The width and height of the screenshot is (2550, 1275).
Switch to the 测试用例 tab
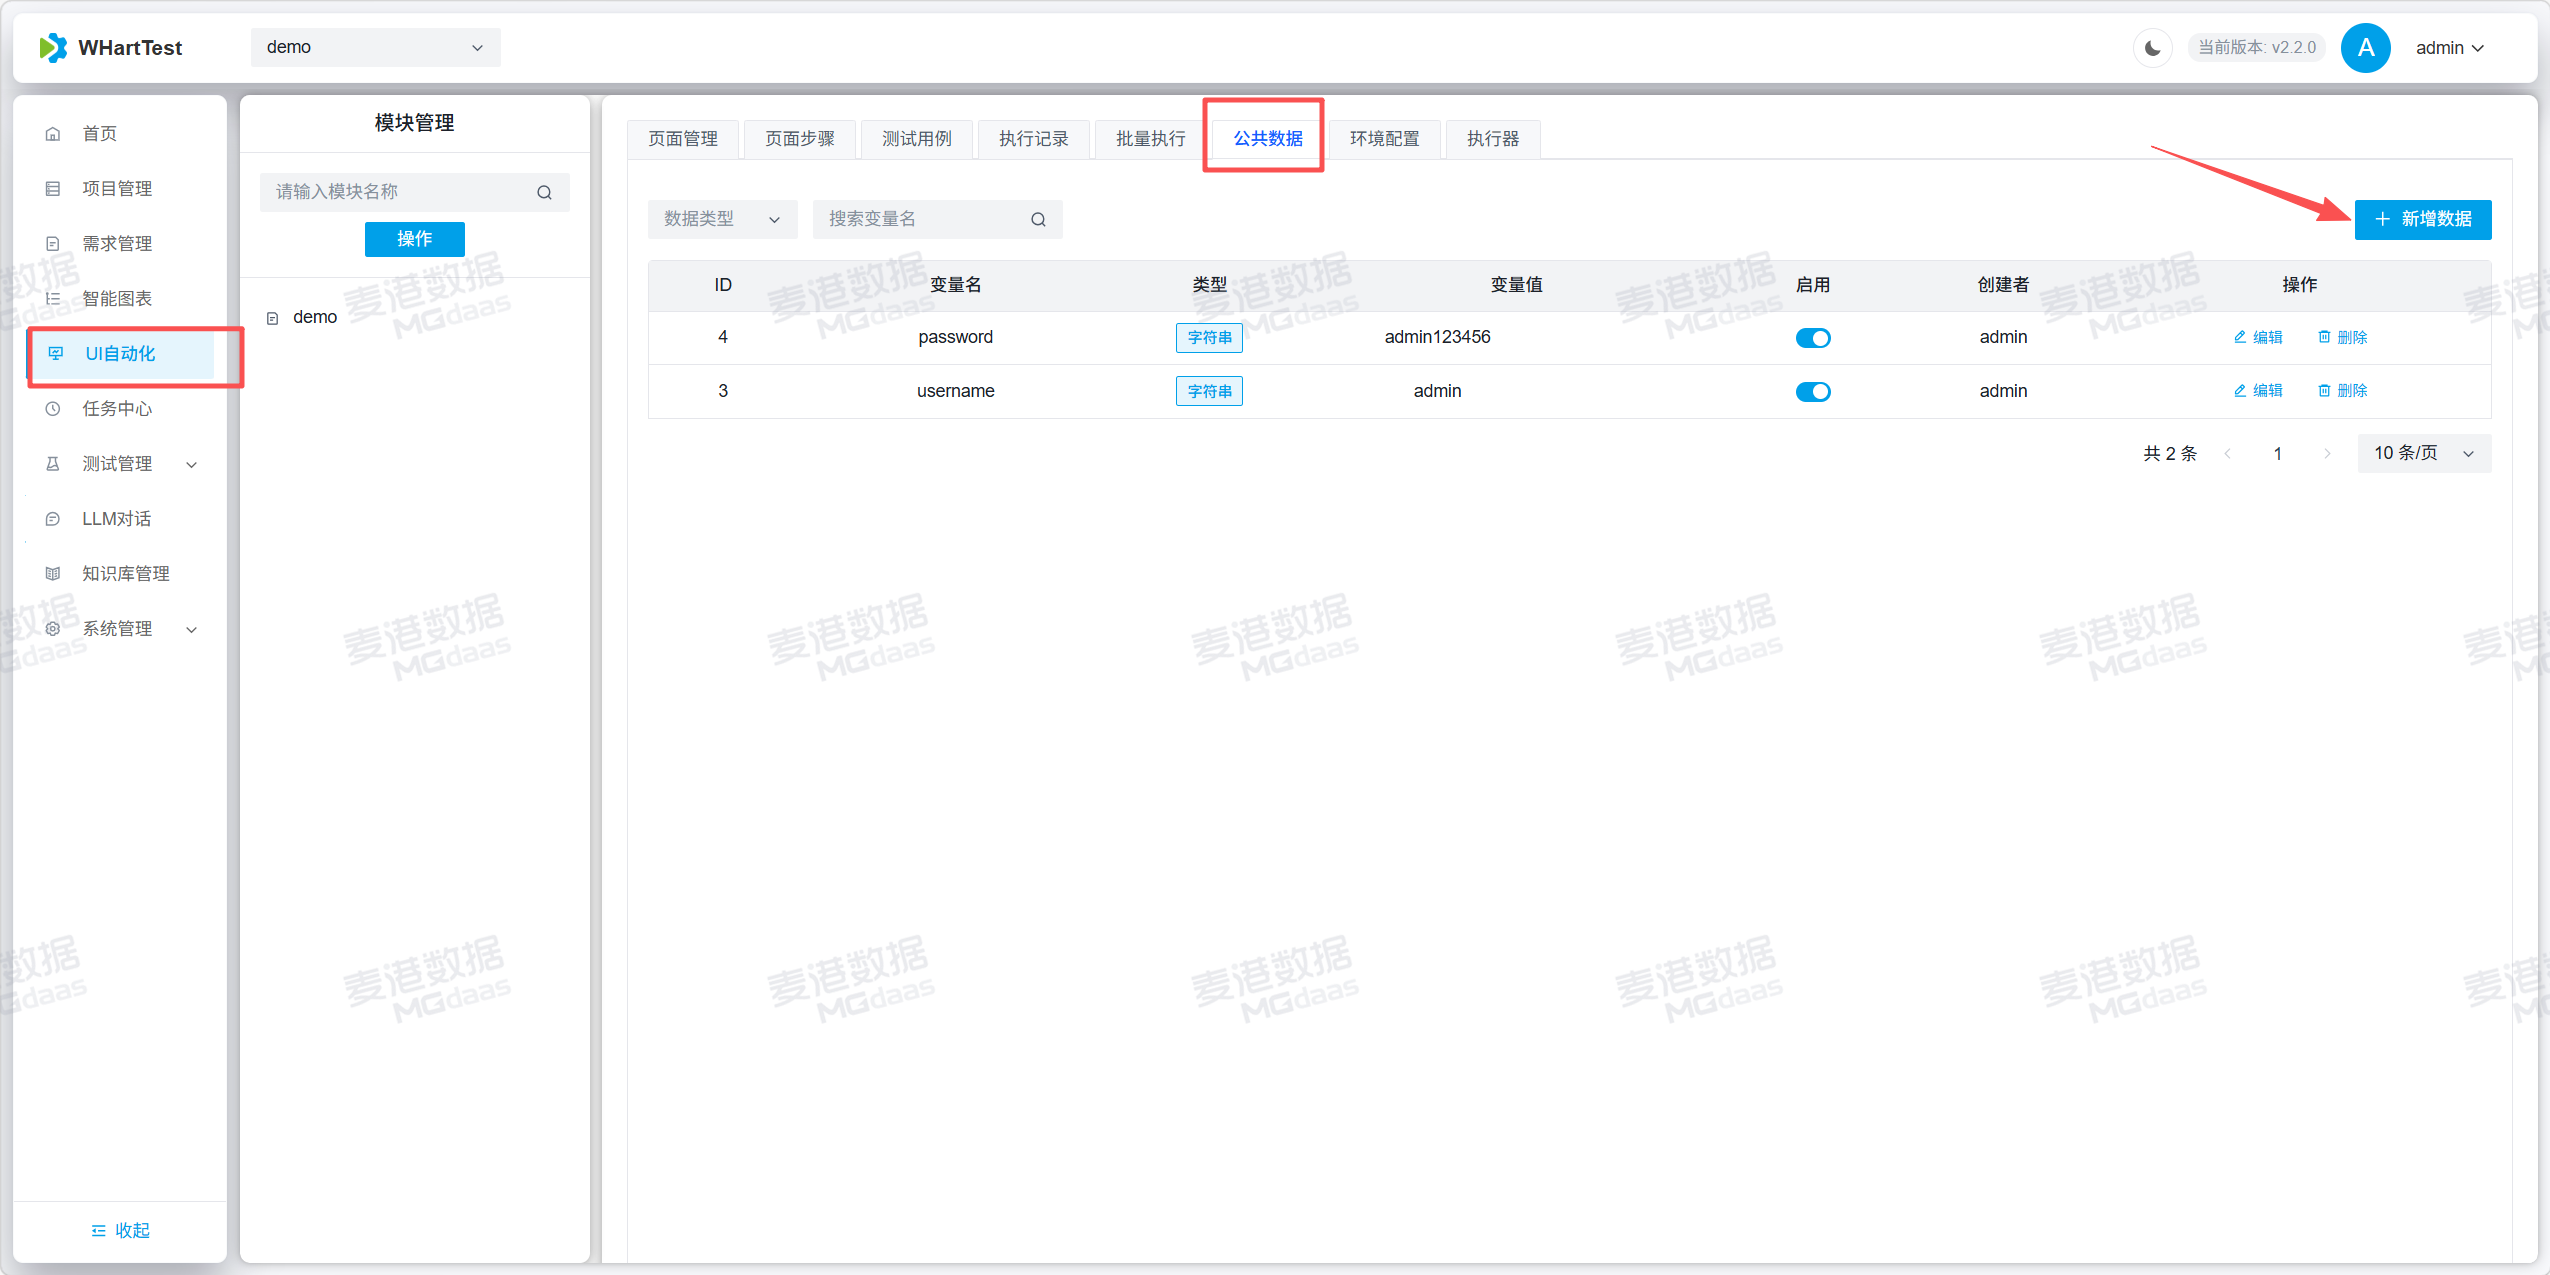pyautogui.click(x=916, y=139)
